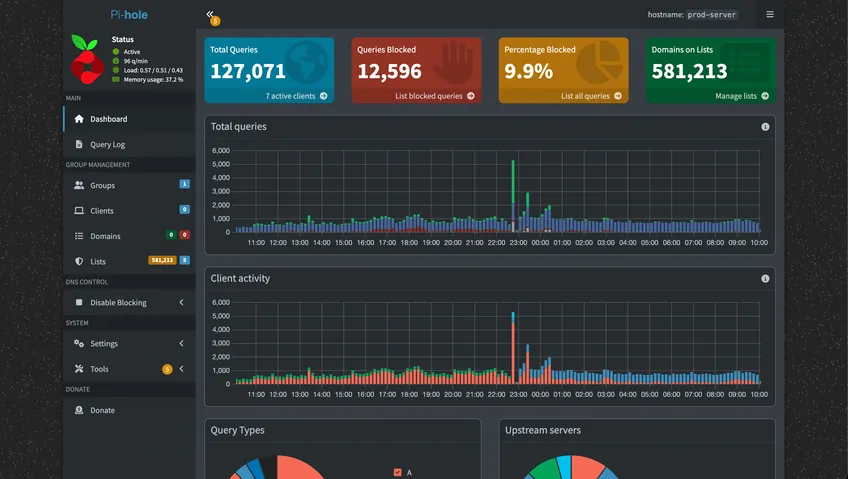
Task: Click the arrow icon beside List all queries
Action: click(618, 96)
